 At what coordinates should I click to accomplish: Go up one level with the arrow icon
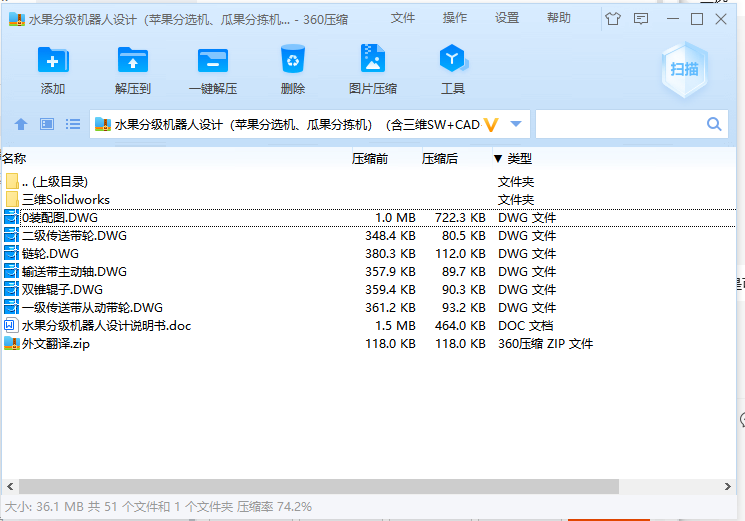pyautogui.click(x=21, y=124)
